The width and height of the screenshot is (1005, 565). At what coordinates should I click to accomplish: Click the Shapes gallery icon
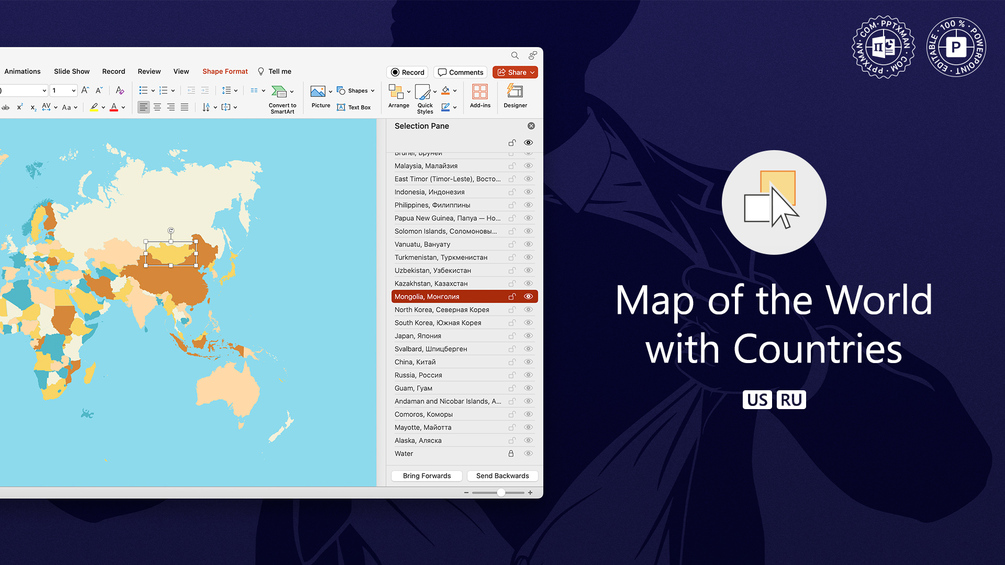(341, 90)
